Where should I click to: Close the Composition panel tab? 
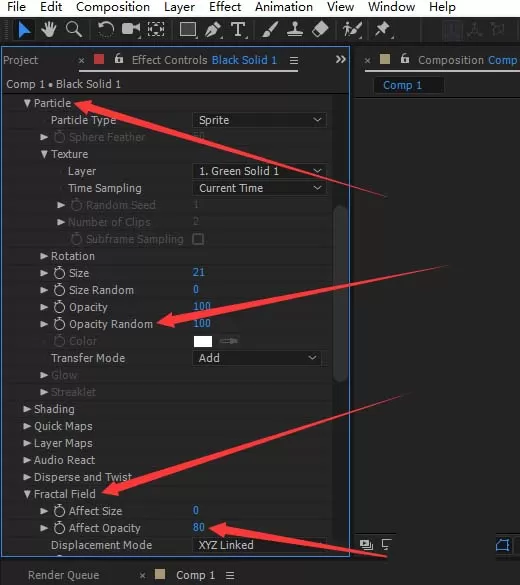click(367, 60)
